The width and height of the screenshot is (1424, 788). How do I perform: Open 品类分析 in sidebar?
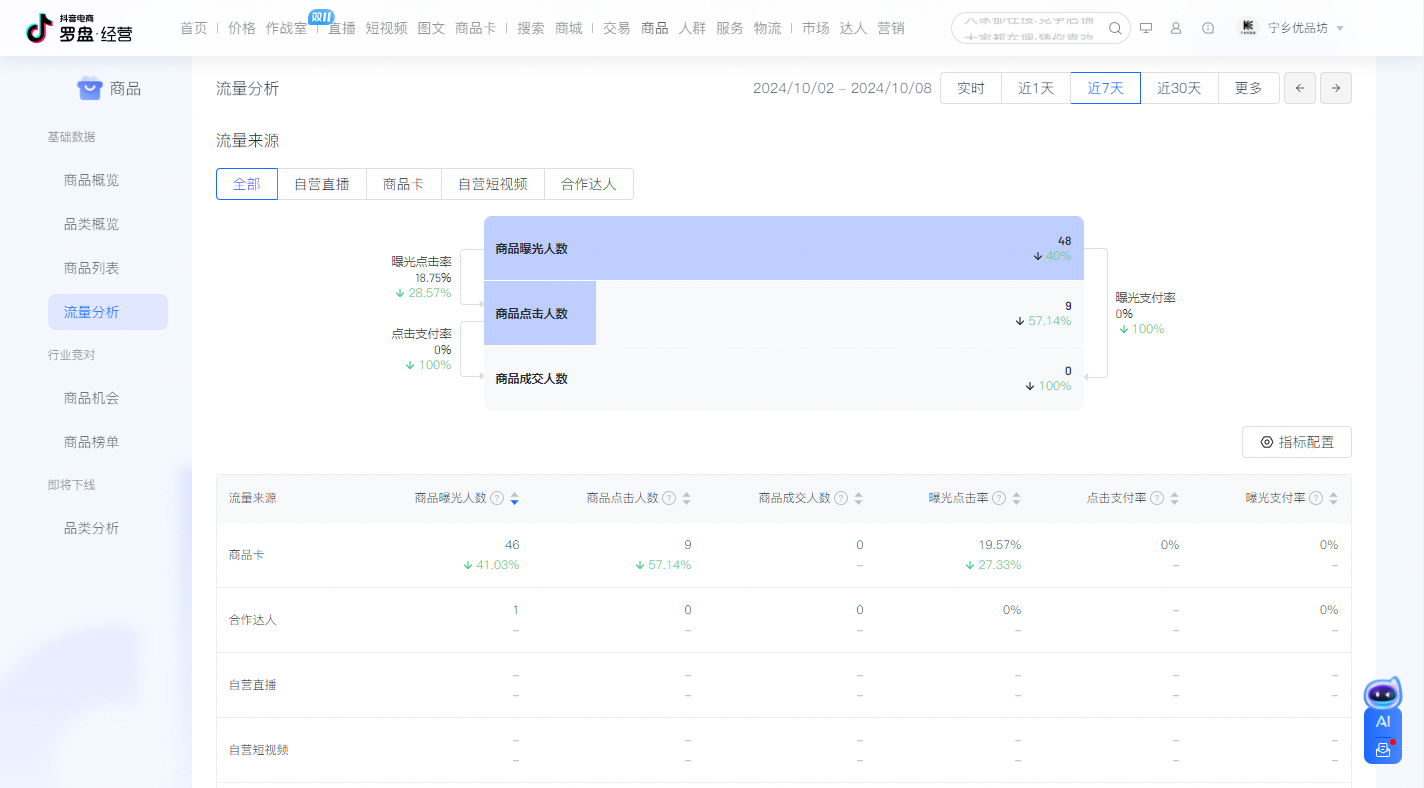pos(108,528)
